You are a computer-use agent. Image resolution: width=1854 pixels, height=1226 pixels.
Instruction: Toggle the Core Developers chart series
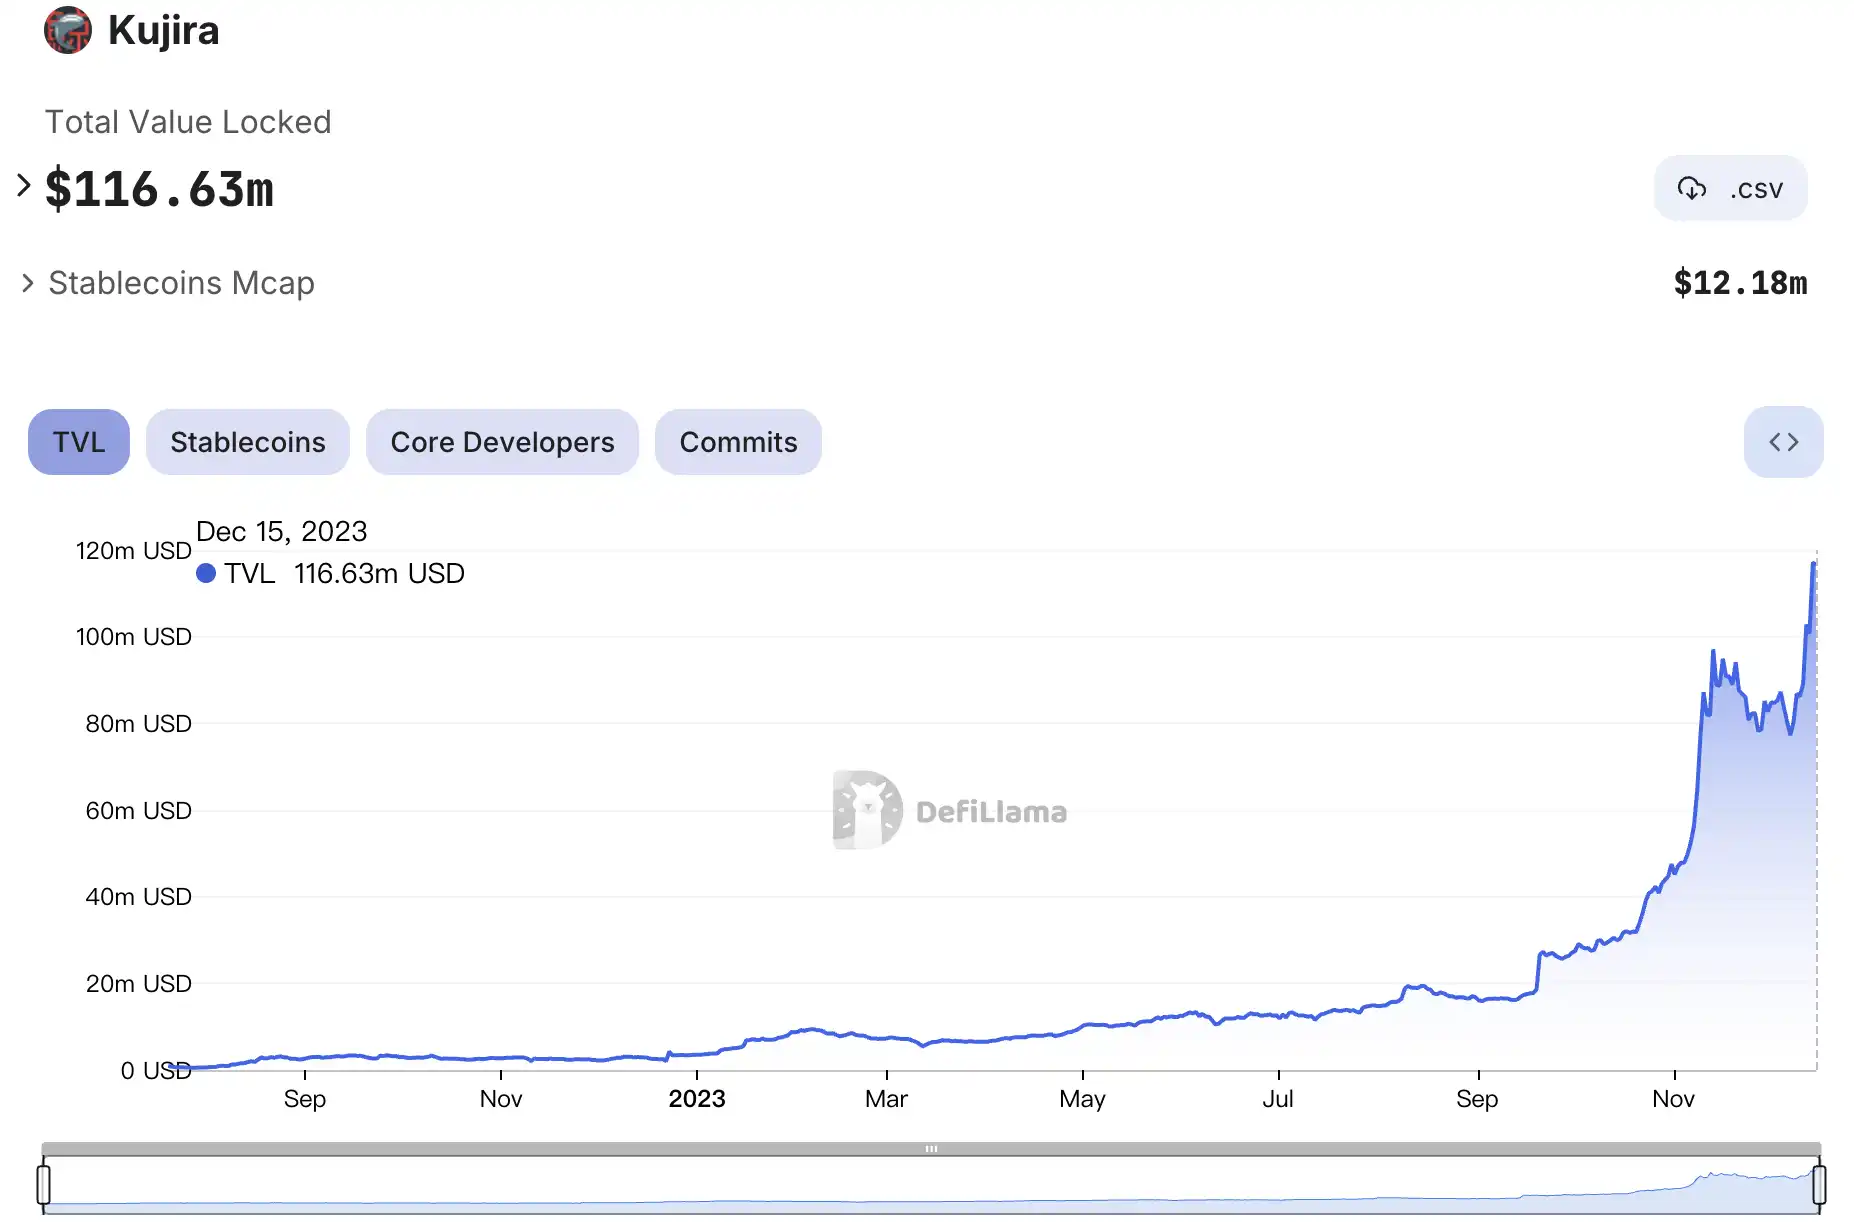pos(502,442)
